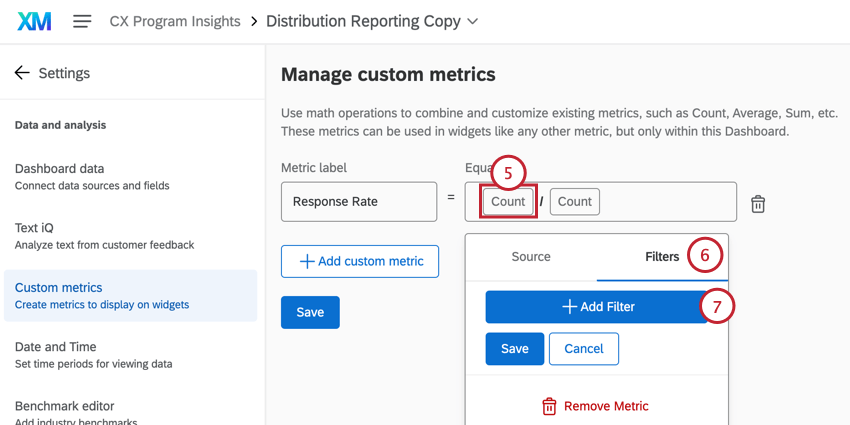The width and height of the screenshot is (850, 425).
Task: Delete the metric with trash icon
Action: click(x=758, y=204)
